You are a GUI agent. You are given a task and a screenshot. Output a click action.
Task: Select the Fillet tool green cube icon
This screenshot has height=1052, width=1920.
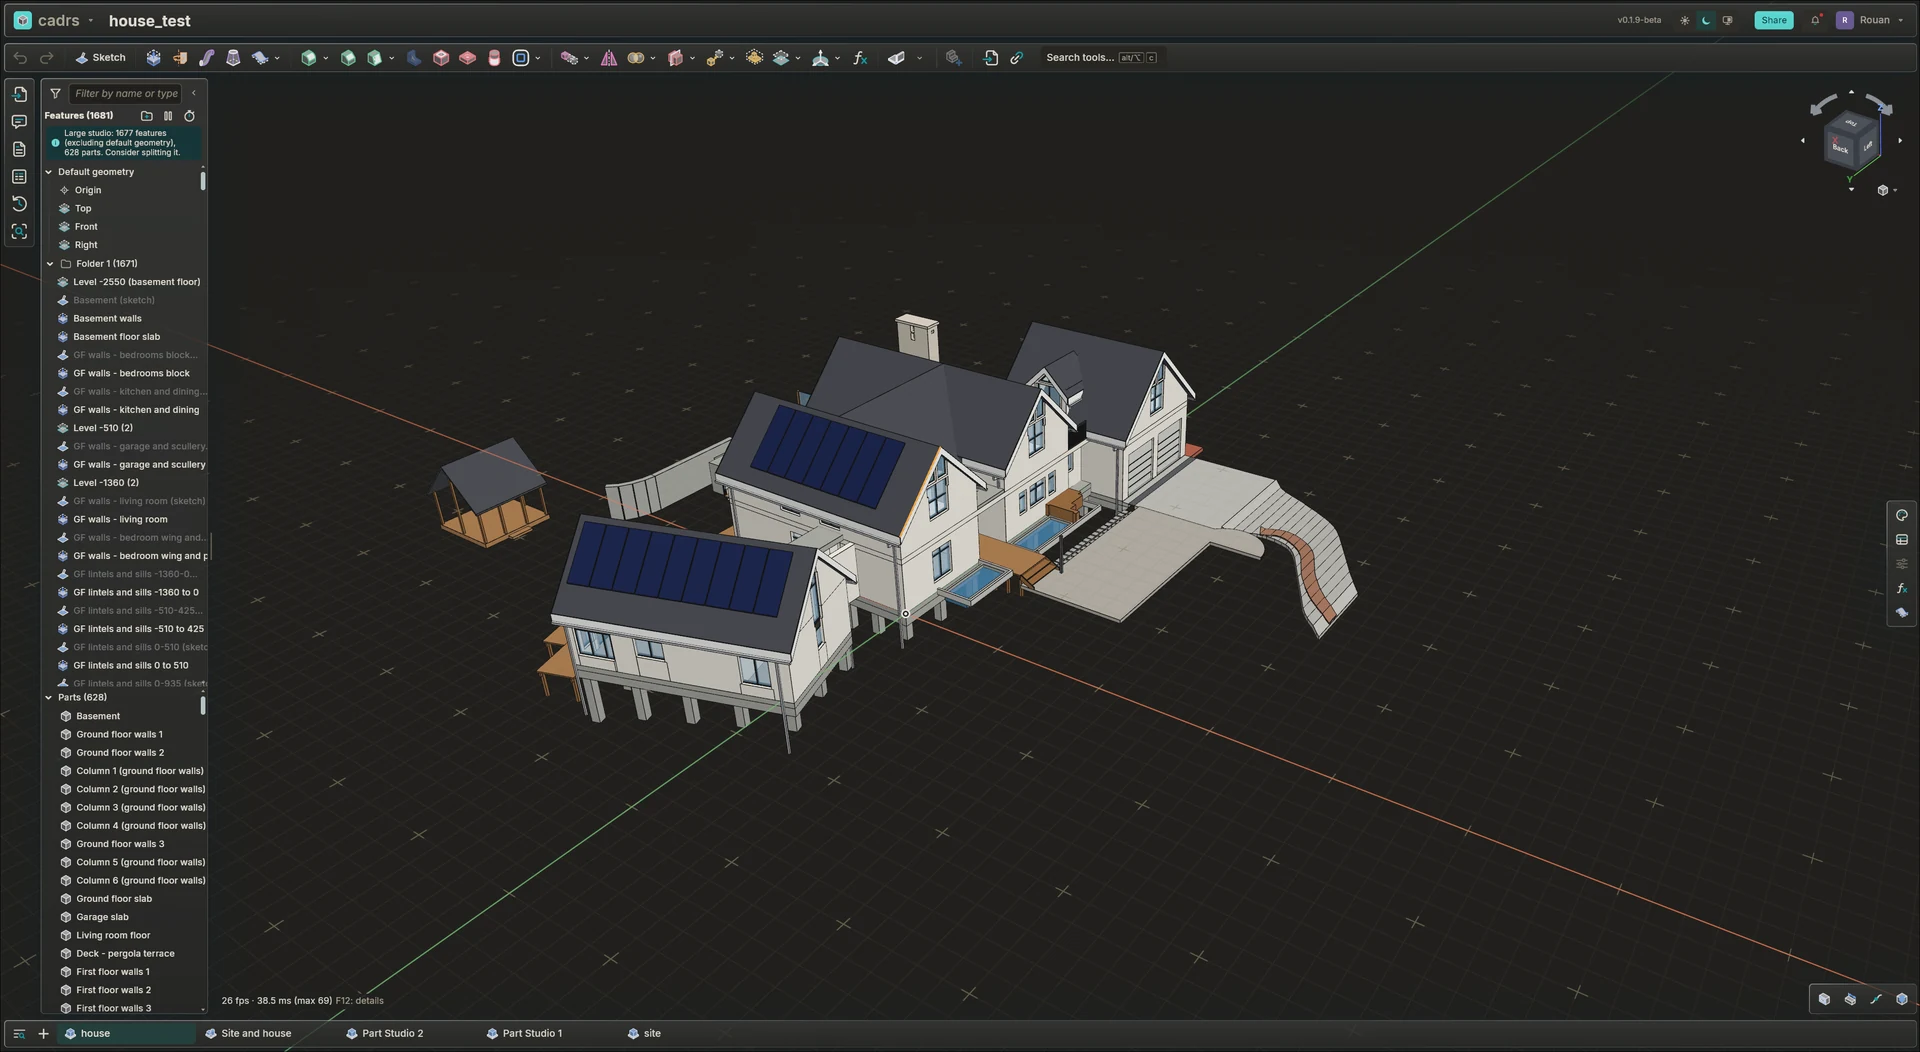coord(309,58)
